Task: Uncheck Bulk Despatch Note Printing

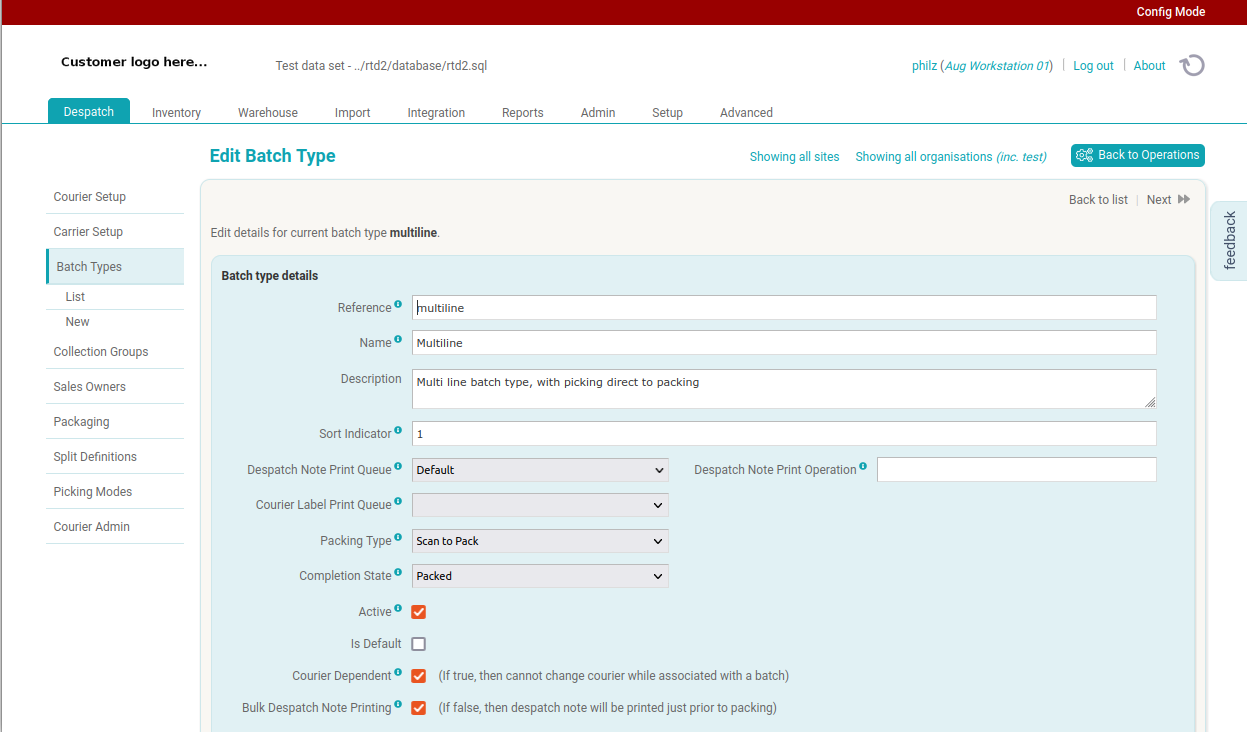Action: 418,707
